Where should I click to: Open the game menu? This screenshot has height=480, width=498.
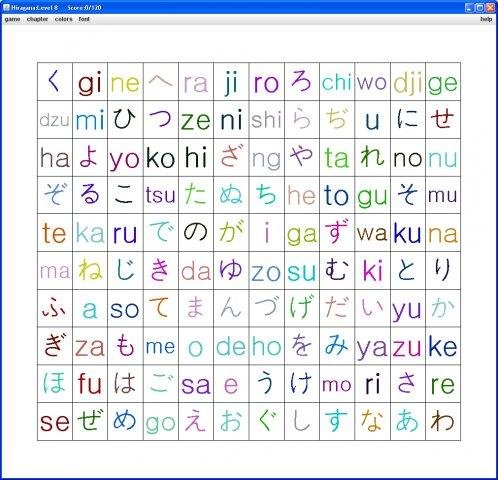click(12, 19)
